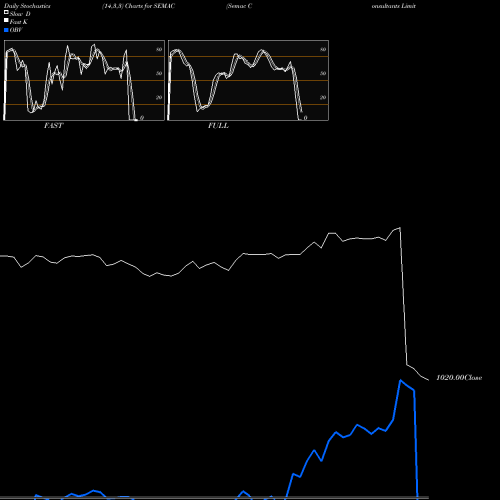The image size is (500, 500).
Task: Click the Slow D legend swatch
Action: [x=6, y=12]
